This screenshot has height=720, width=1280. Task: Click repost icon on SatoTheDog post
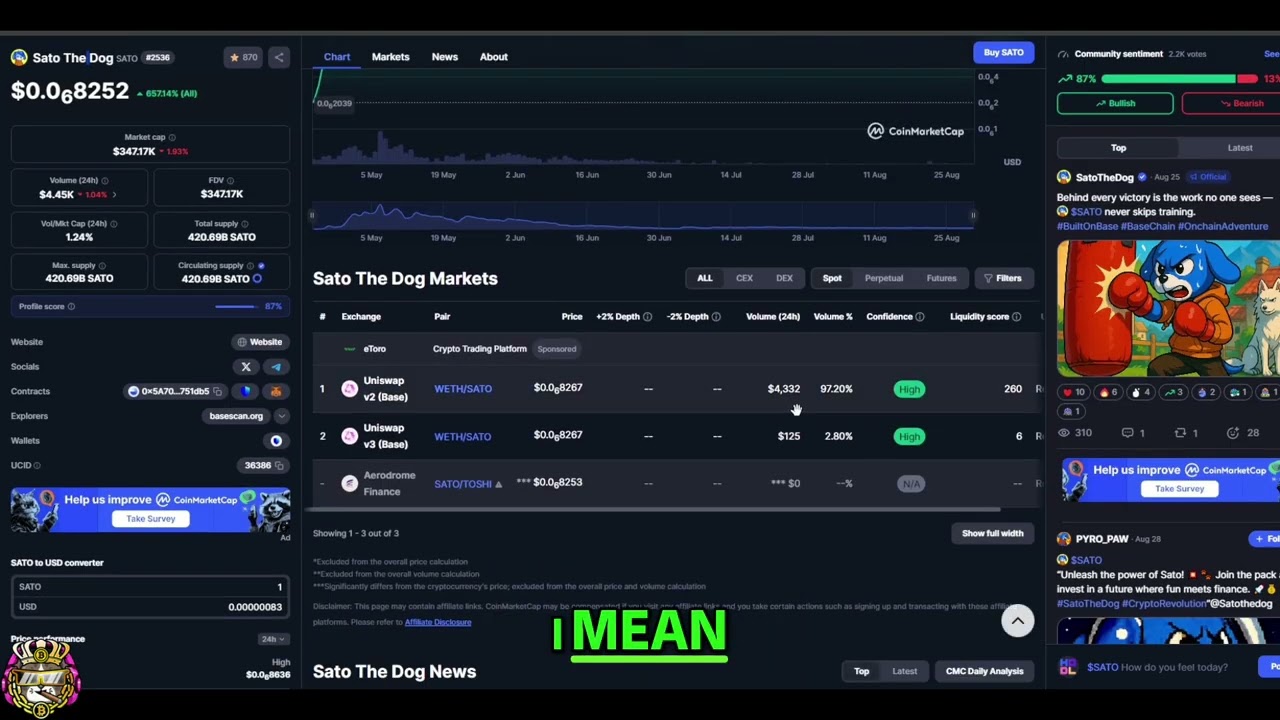tap(1180, 433)
